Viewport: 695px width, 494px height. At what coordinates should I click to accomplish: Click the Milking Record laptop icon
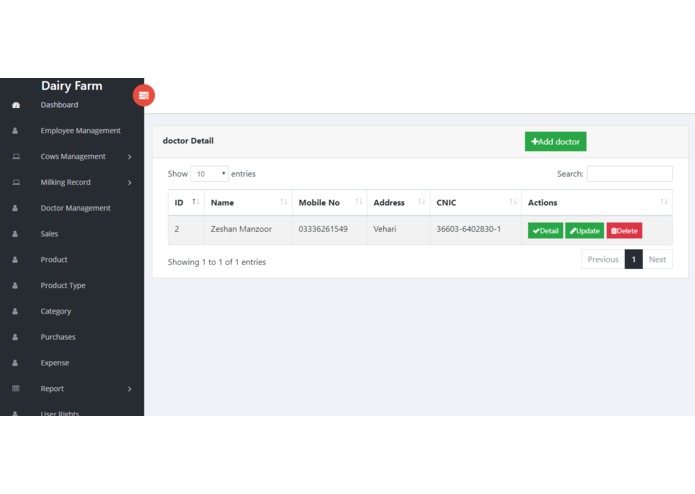(16, 182)
